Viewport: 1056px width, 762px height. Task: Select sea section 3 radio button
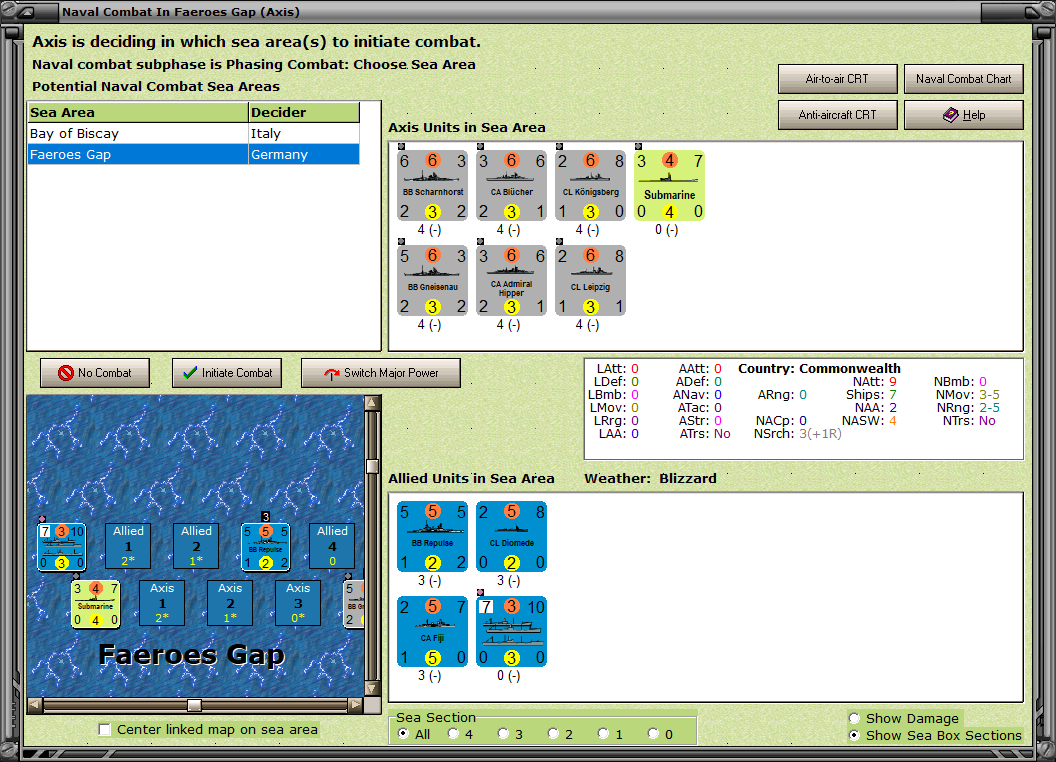click(x=503, y=734)
